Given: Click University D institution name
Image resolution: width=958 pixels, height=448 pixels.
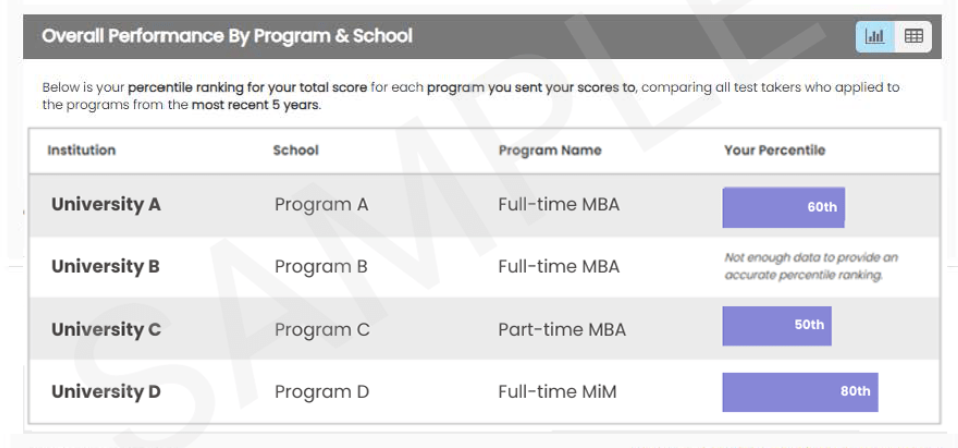Looking at the screenshot, I should [x=106, y=391].
